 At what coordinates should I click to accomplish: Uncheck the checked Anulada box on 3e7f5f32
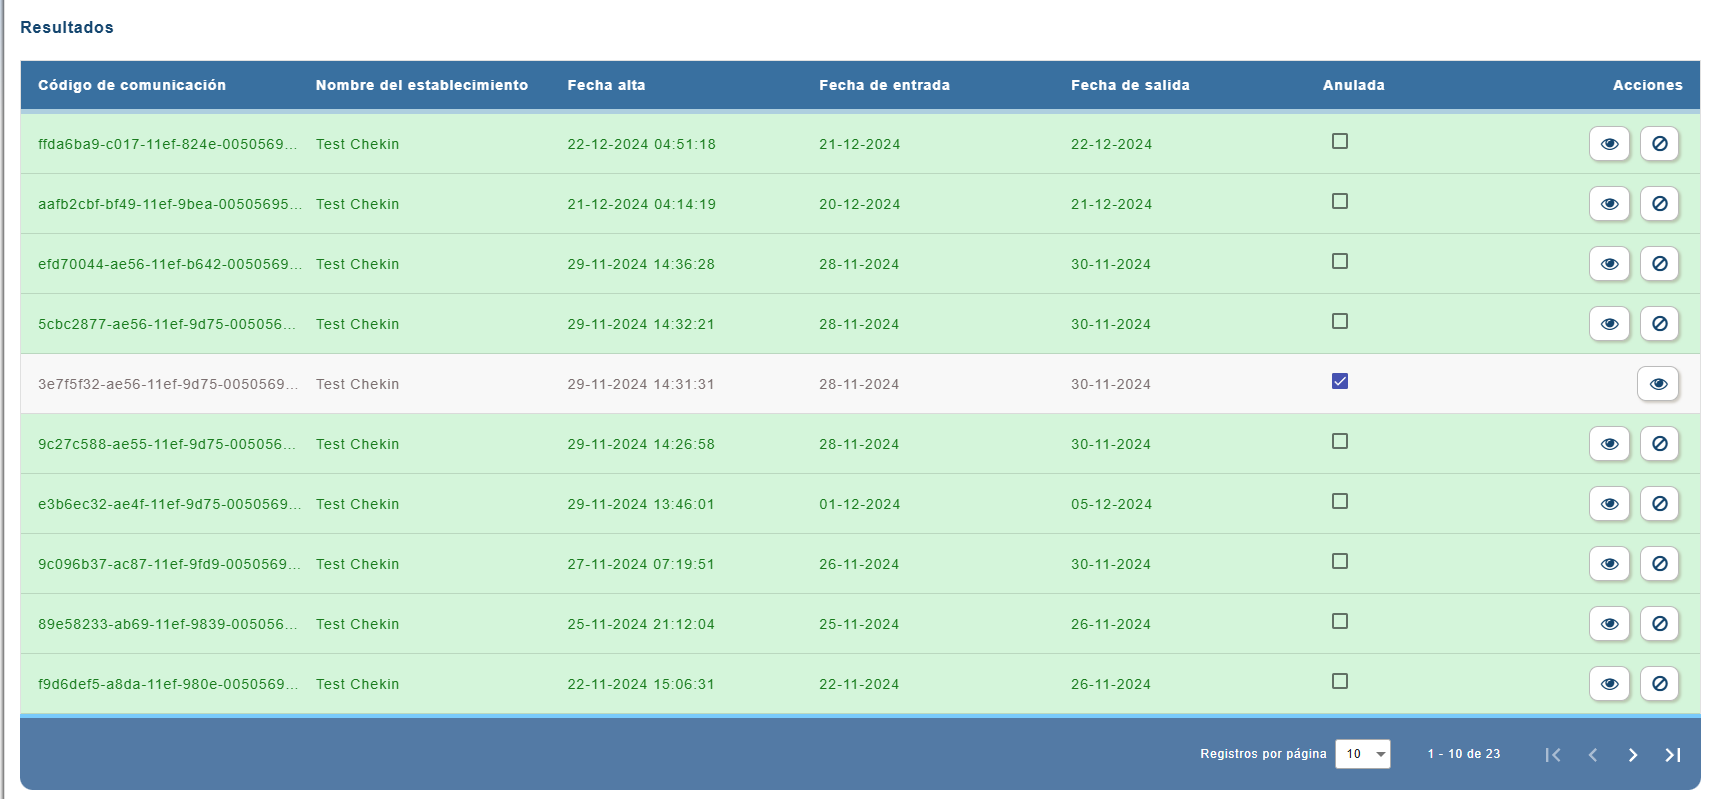tap(1340, 381)
